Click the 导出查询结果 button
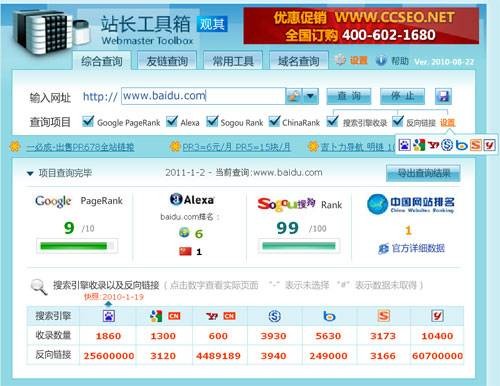The width and height of the screenshot is (500, 386). 423,173
